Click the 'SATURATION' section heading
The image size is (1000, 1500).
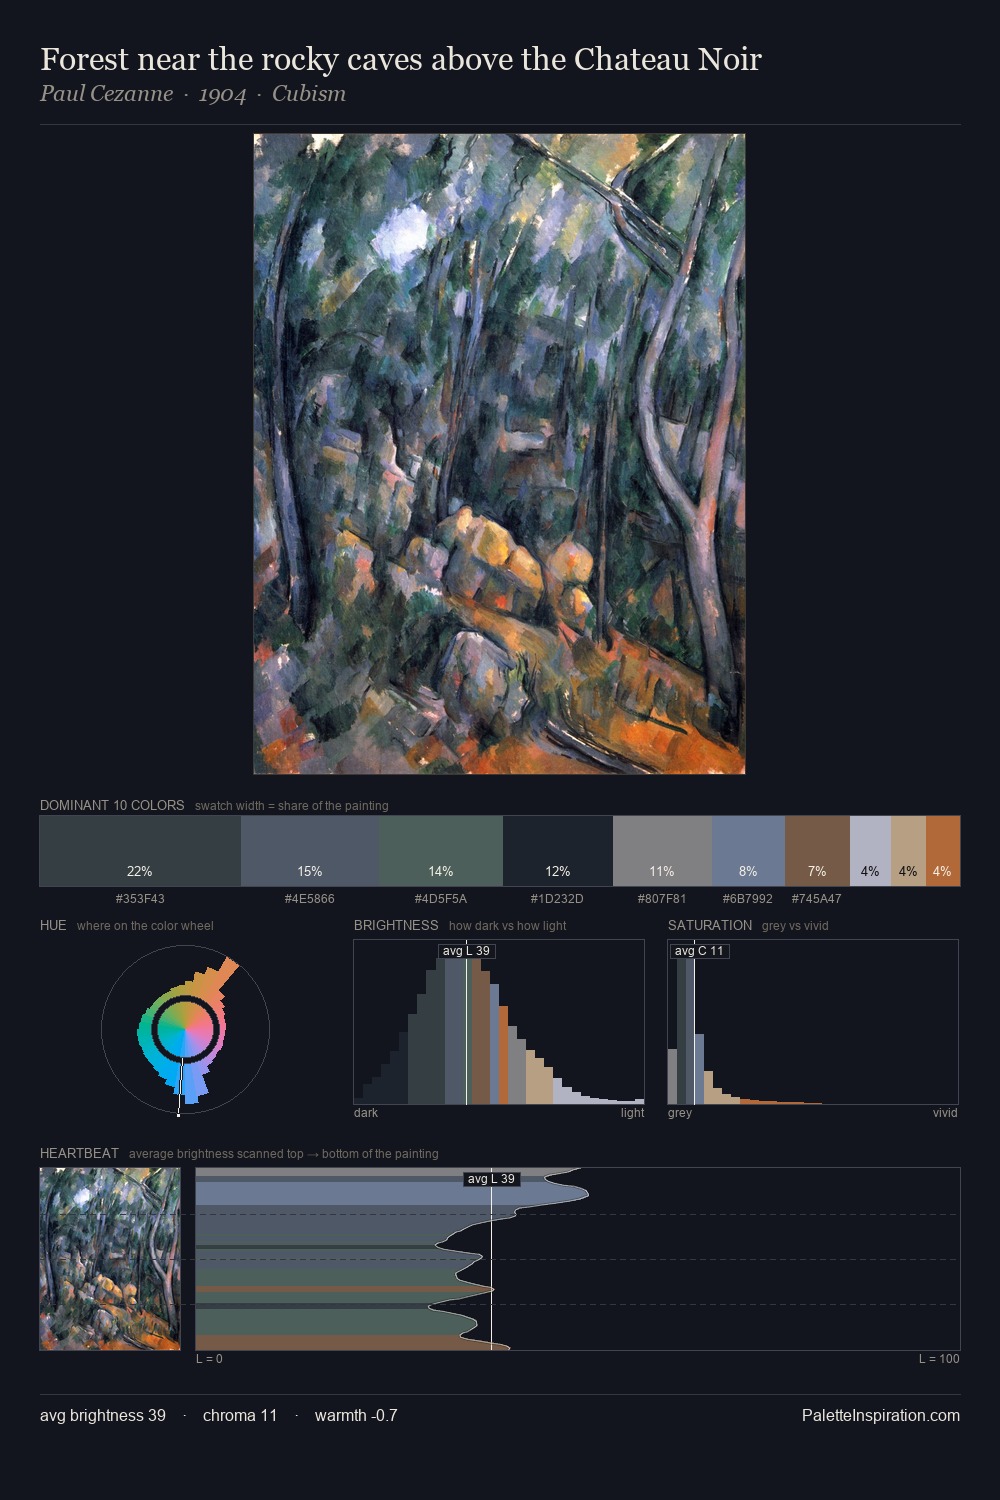point(710,925)
